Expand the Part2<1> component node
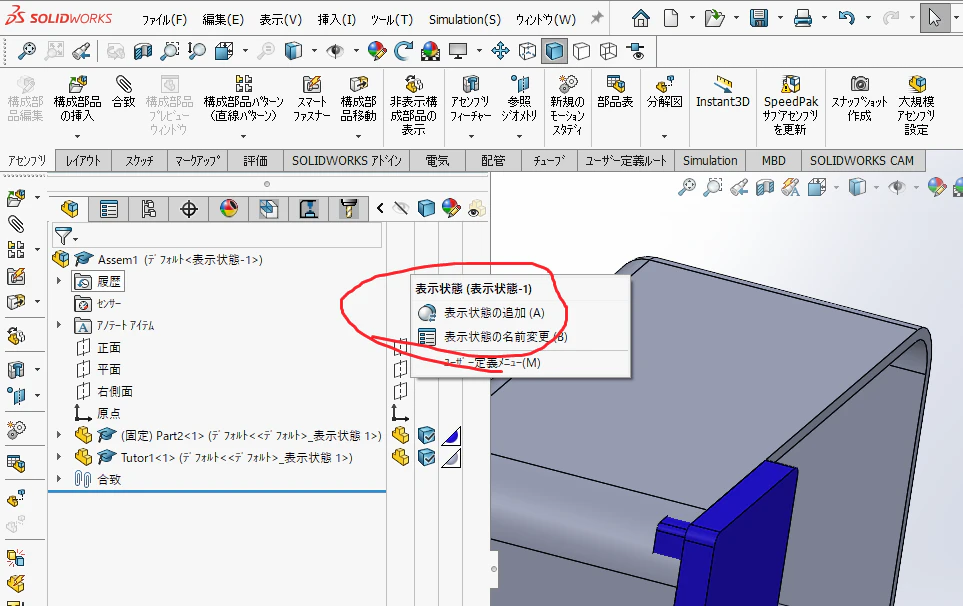 tap(59, 435)
